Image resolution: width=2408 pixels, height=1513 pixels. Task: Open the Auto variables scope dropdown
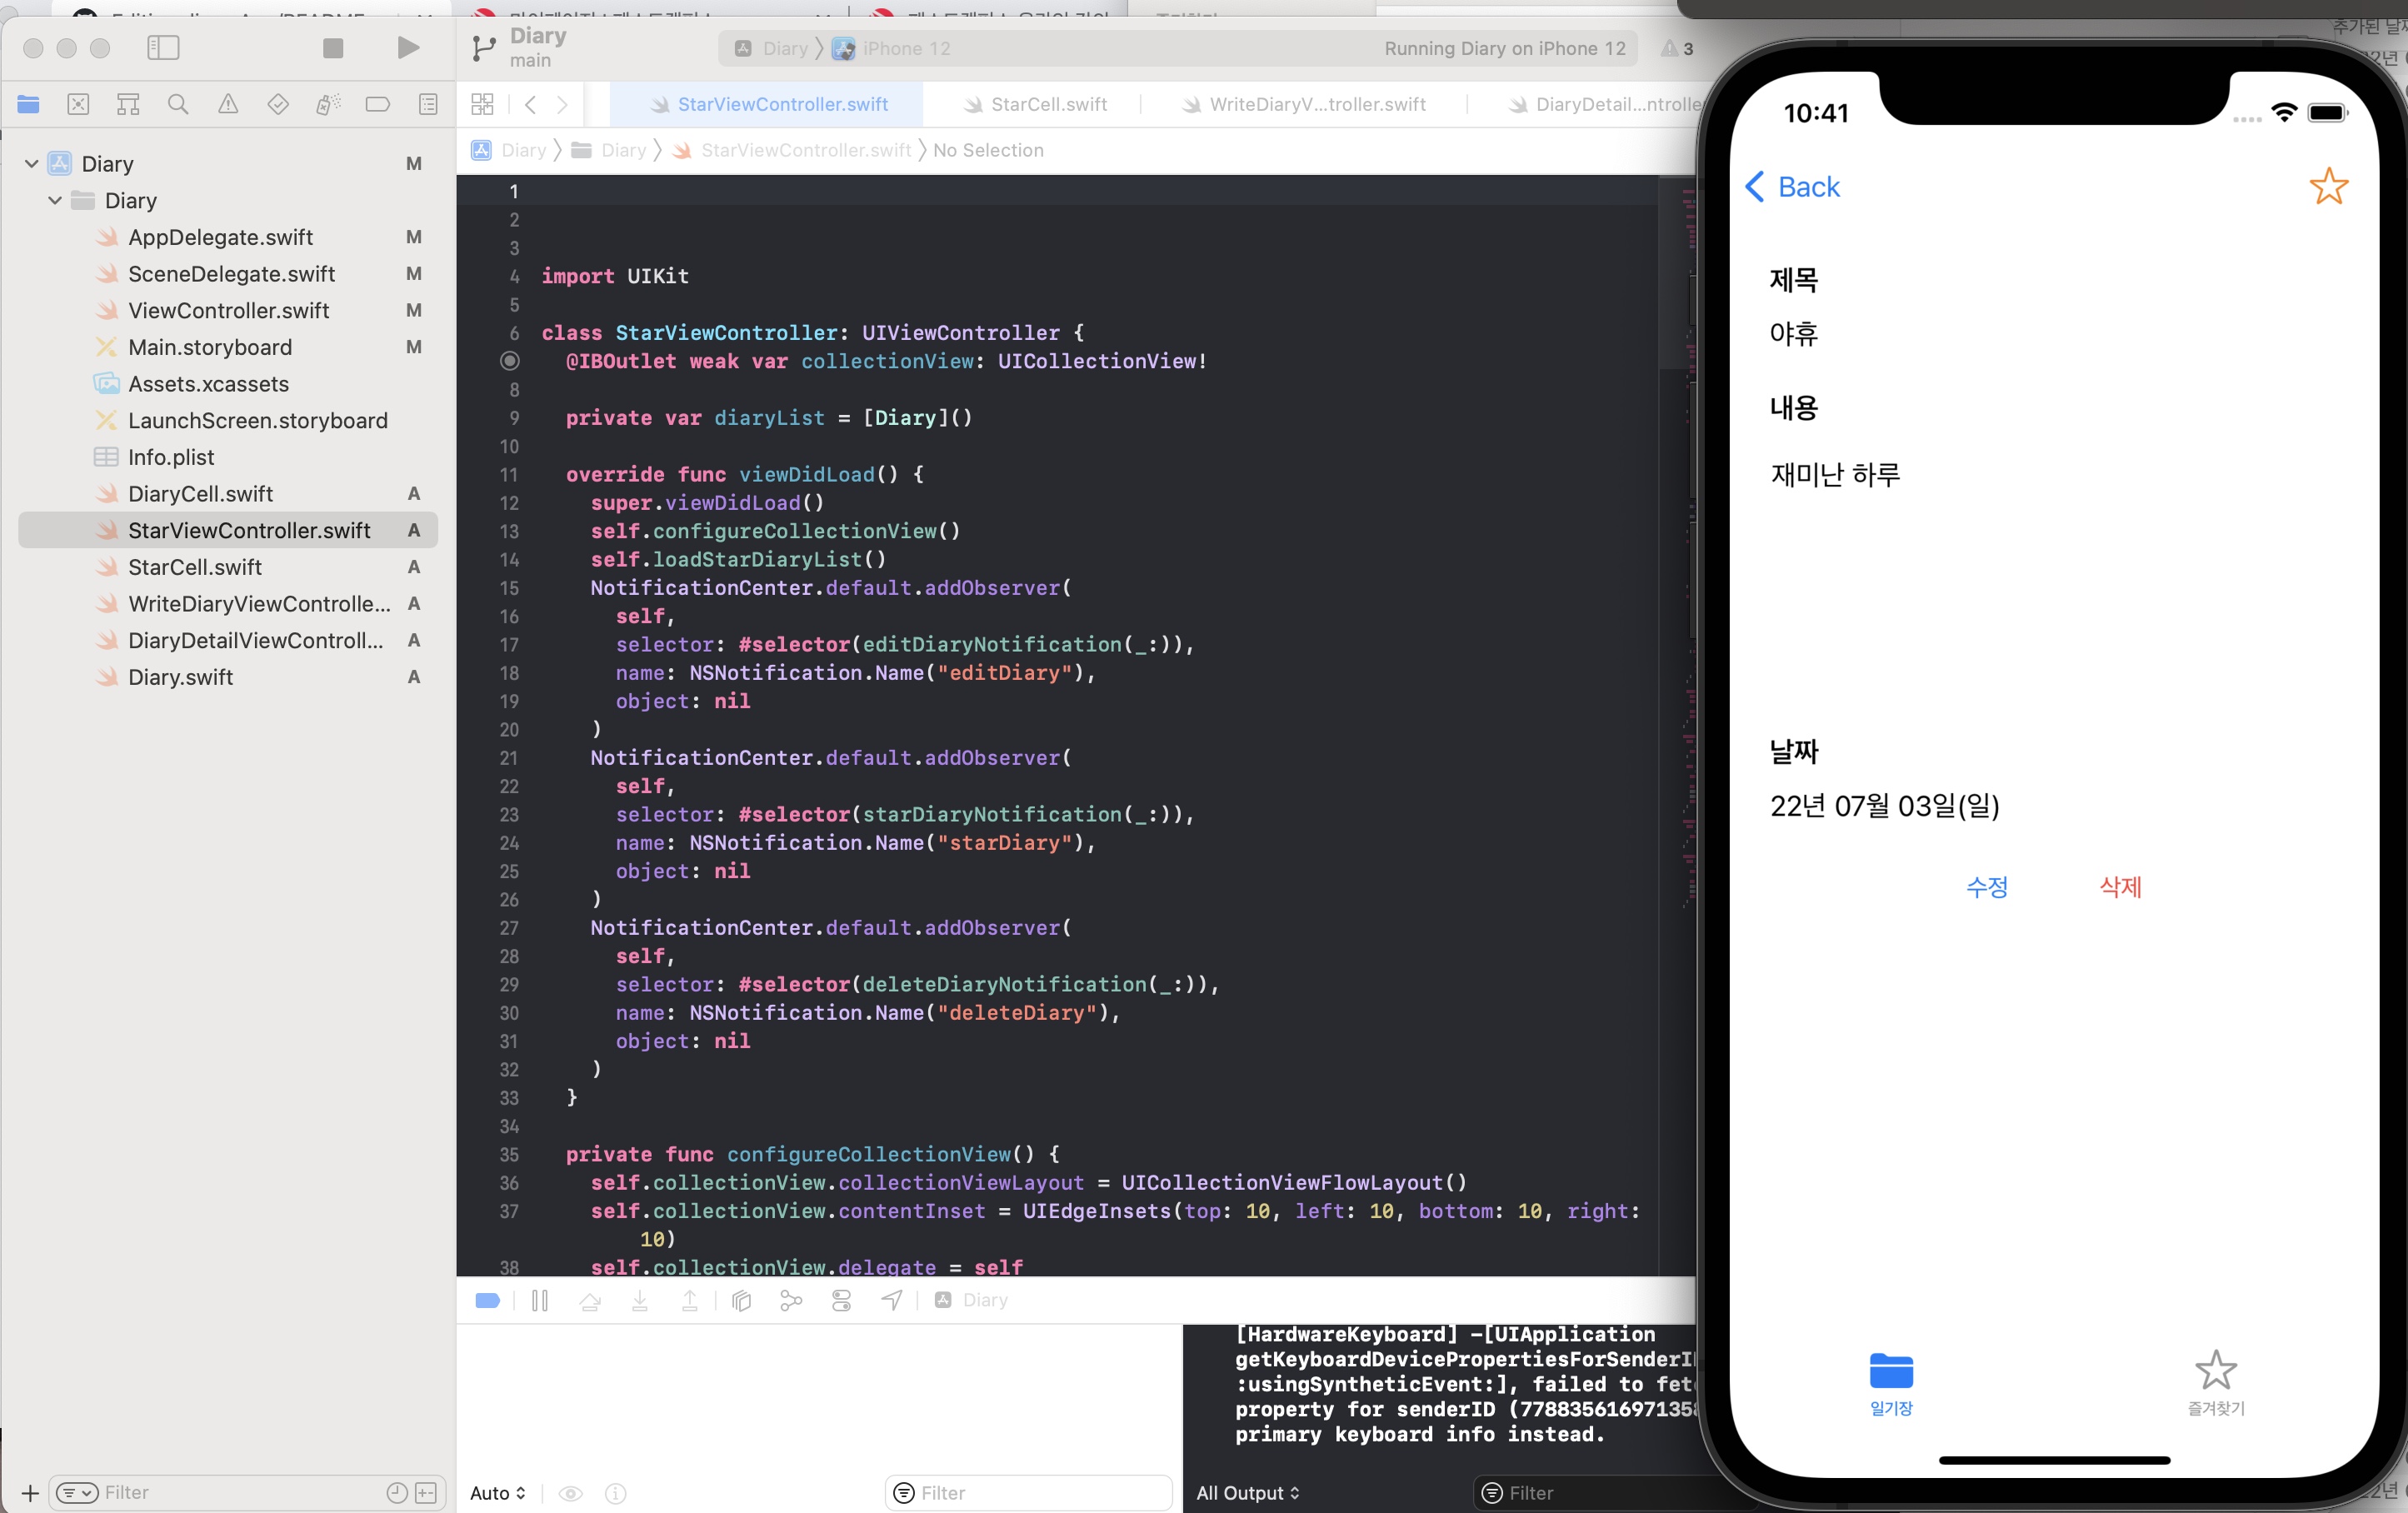pyautogui.click(x=498, y=1493)
